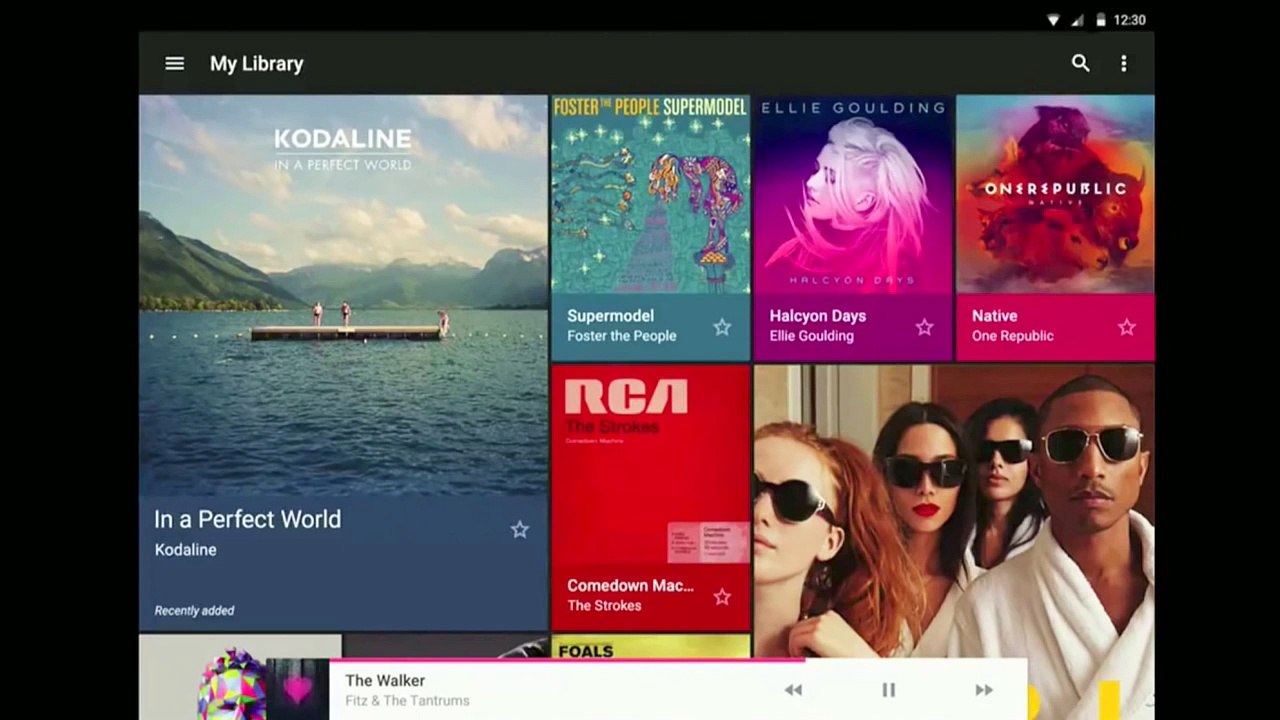Open the Foals yellow album tile

click(650, 647)
